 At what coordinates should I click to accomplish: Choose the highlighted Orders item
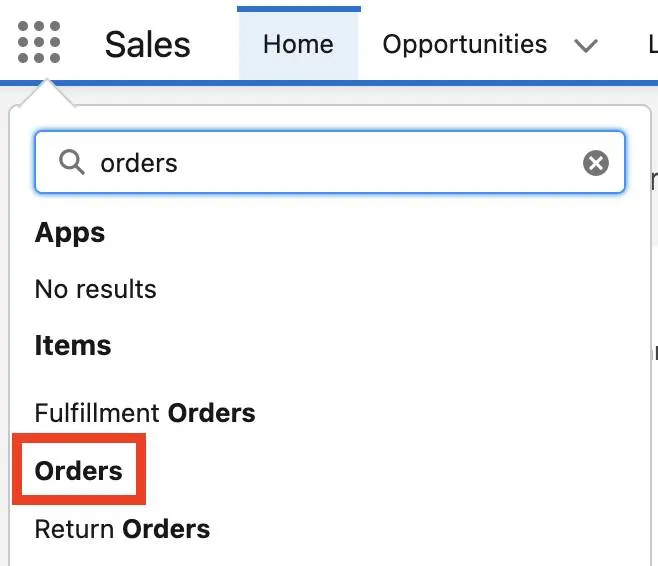[x=78, y=471]
